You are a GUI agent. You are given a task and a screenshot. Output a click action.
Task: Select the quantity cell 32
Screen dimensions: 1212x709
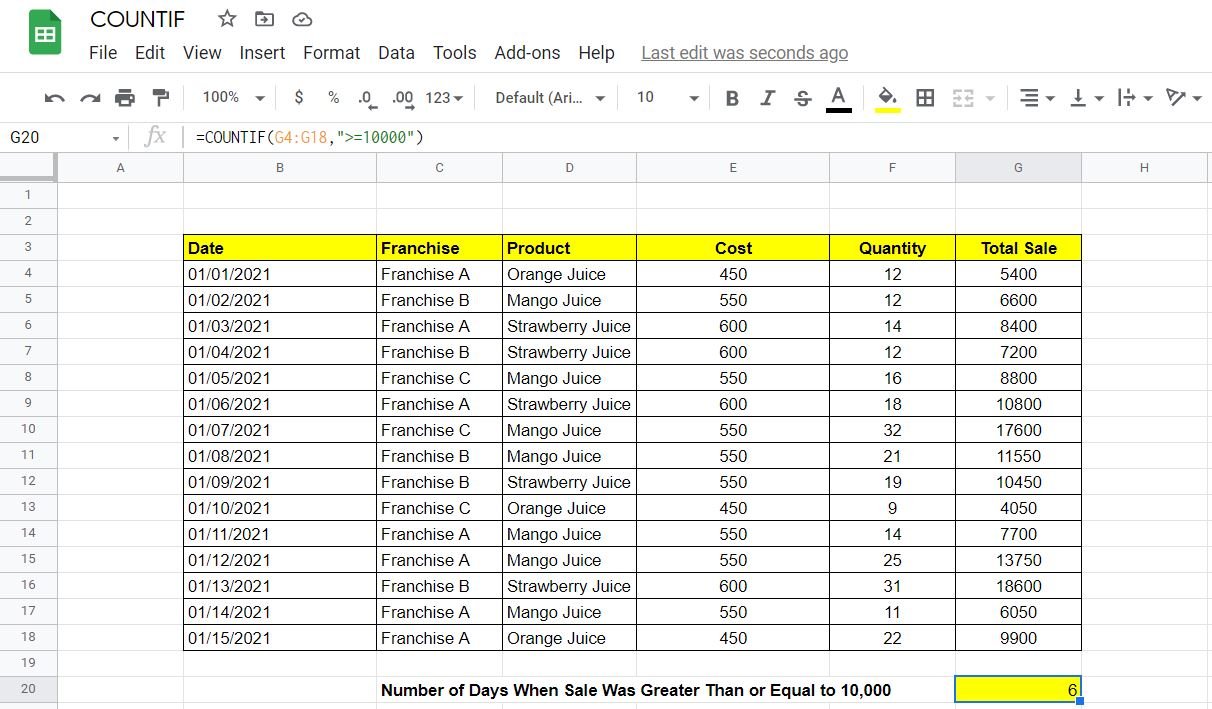click(x=892, y=430)
